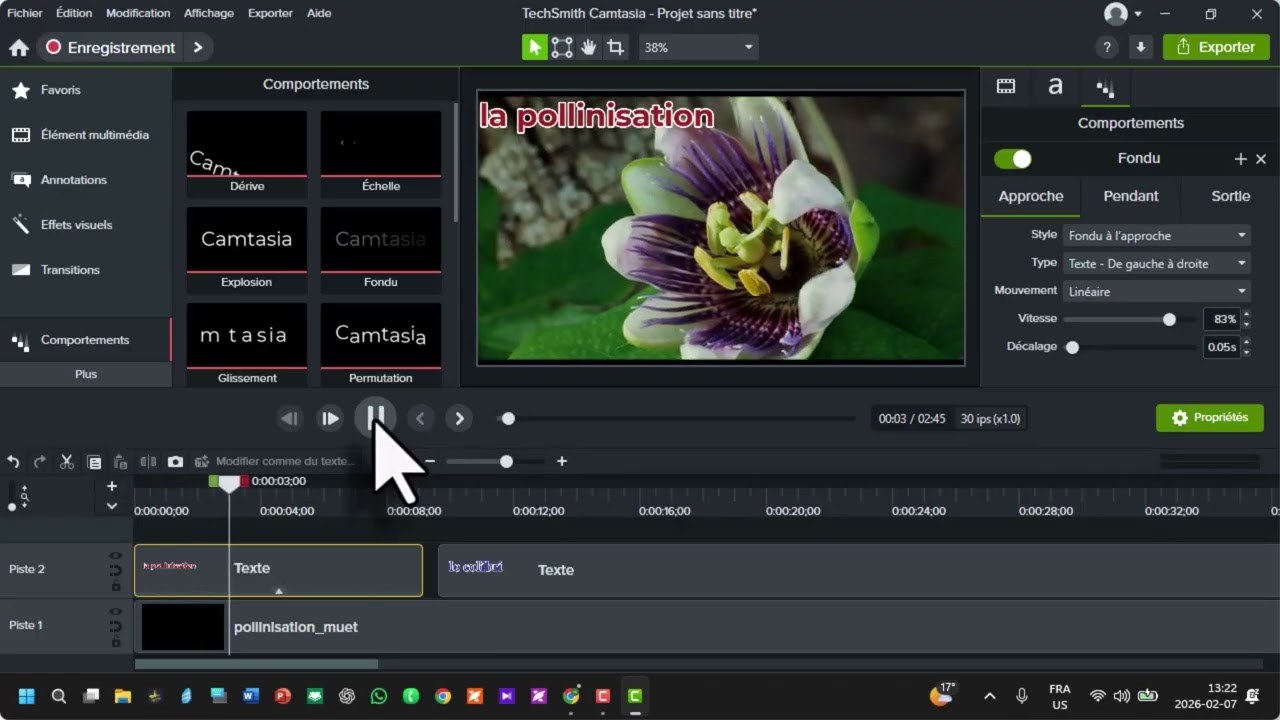
Task: Cut selection with the scissors icon
Action: coord(67,461)
